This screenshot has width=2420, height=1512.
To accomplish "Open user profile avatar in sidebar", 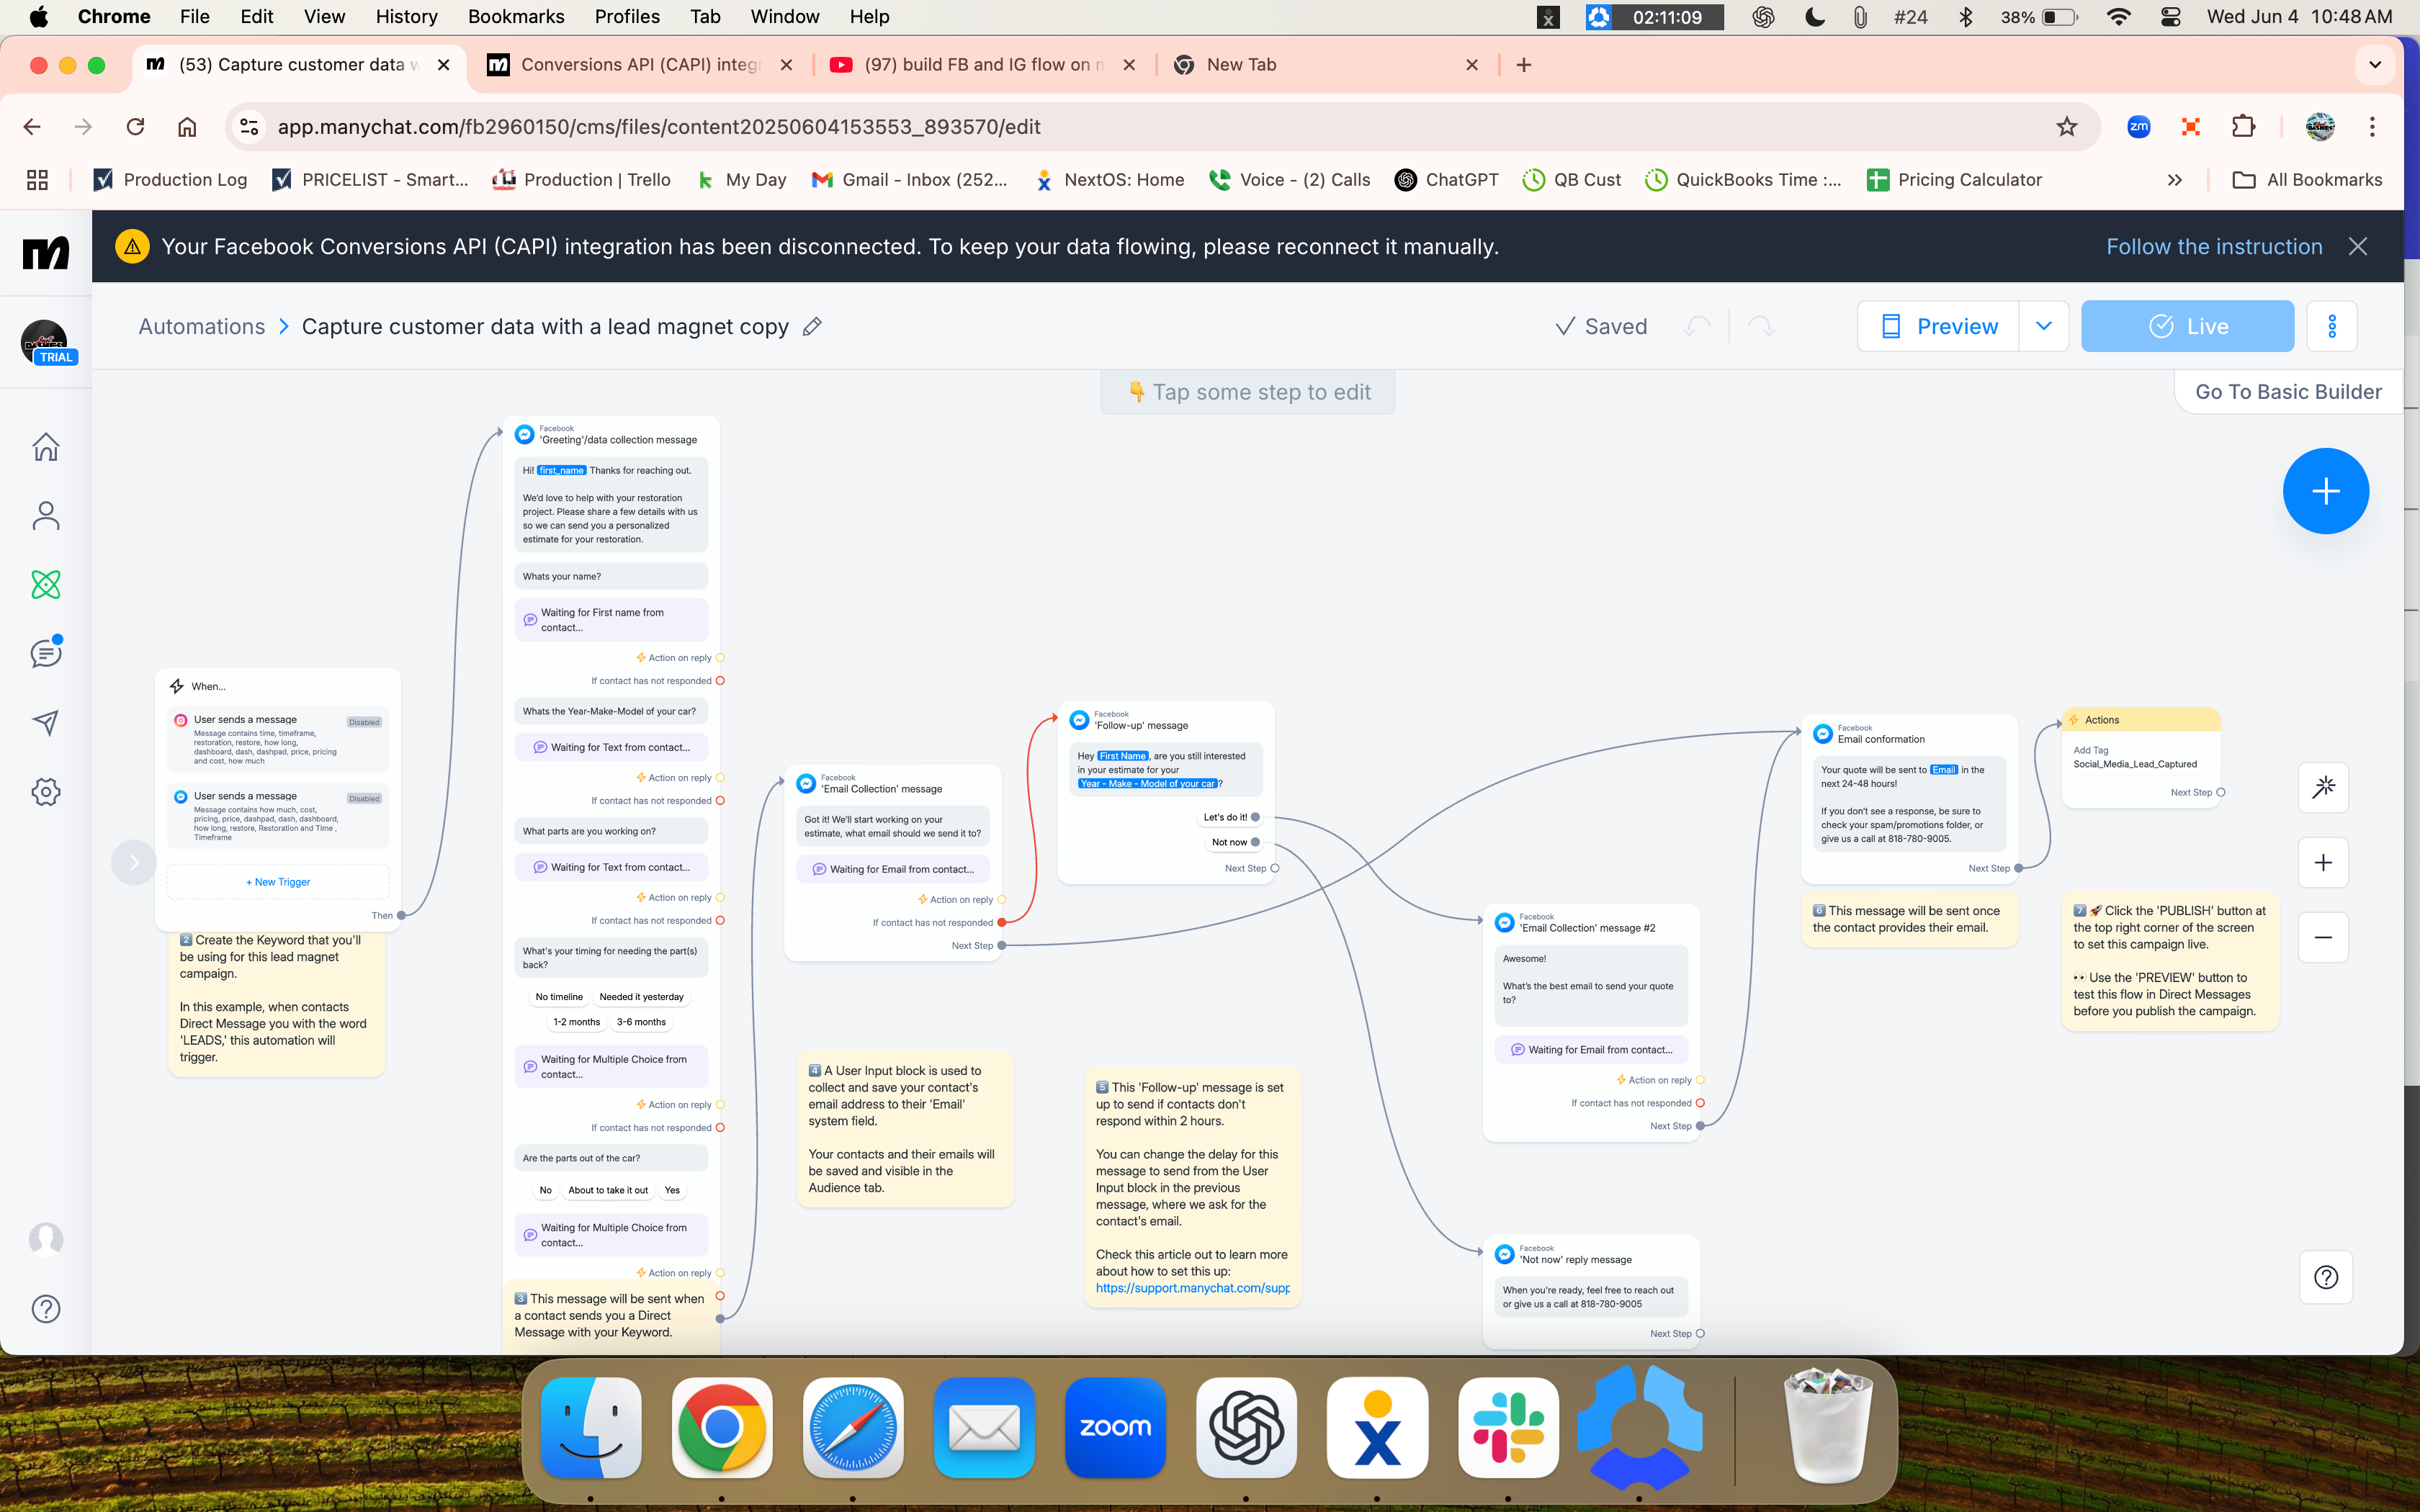I will [x=46, y=1239].
